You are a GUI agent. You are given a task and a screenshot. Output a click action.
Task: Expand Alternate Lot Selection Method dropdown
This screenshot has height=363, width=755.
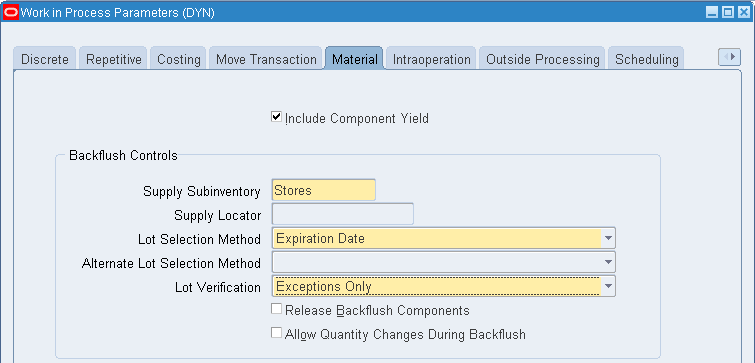tap(608, 262)
